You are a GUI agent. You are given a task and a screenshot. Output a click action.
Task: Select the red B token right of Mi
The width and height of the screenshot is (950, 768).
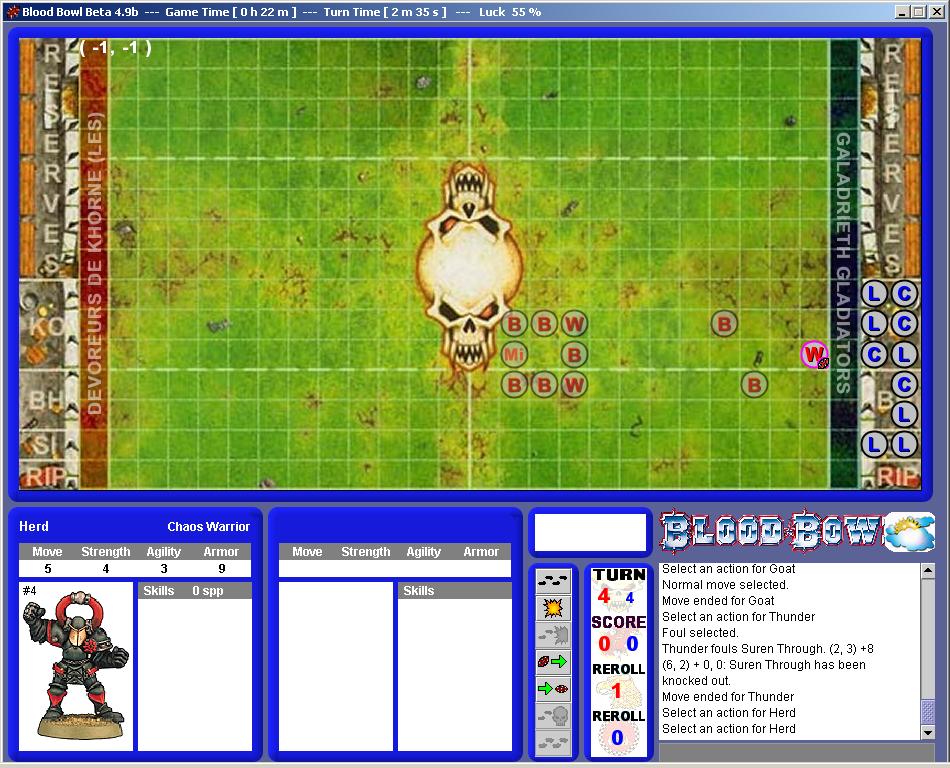click(x=574, y=354)
